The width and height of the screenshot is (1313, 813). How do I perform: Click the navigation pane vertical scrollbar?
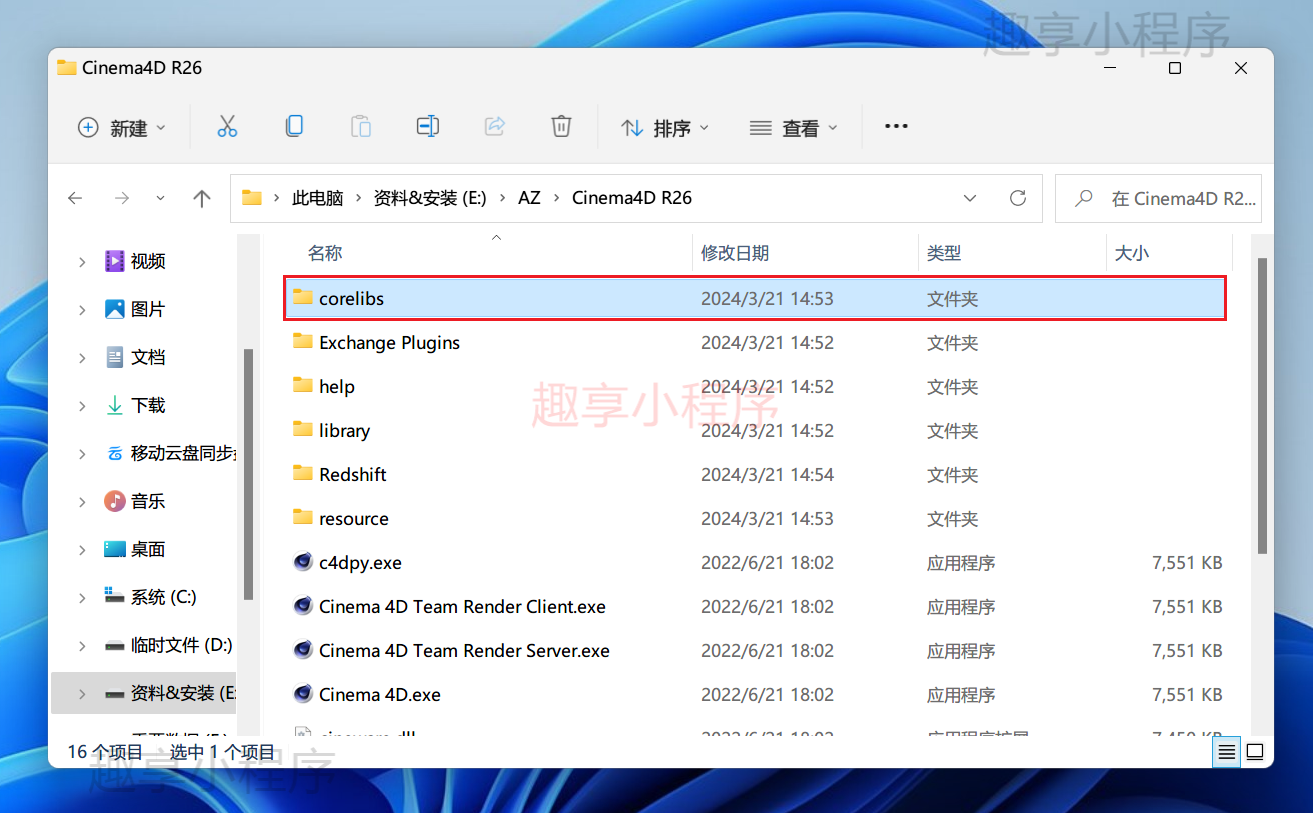click(247, 474)
